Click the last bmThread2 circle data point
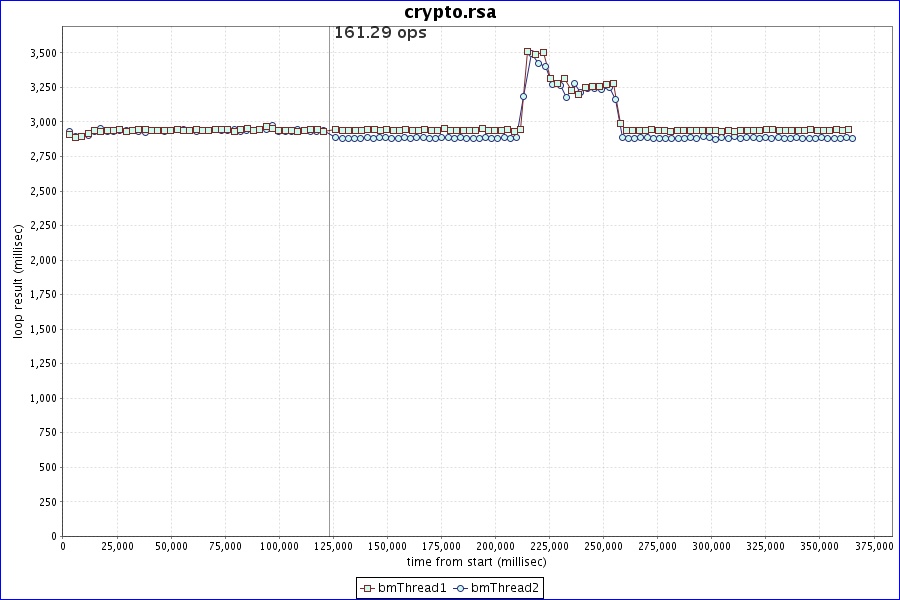900x600 pixels. pyautogui.click(x=852, y=138)
